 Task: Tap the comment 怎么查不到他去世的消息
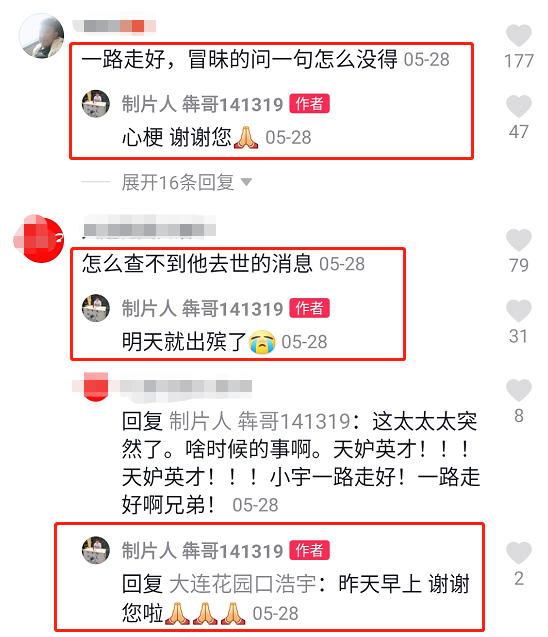pos(197,264)
